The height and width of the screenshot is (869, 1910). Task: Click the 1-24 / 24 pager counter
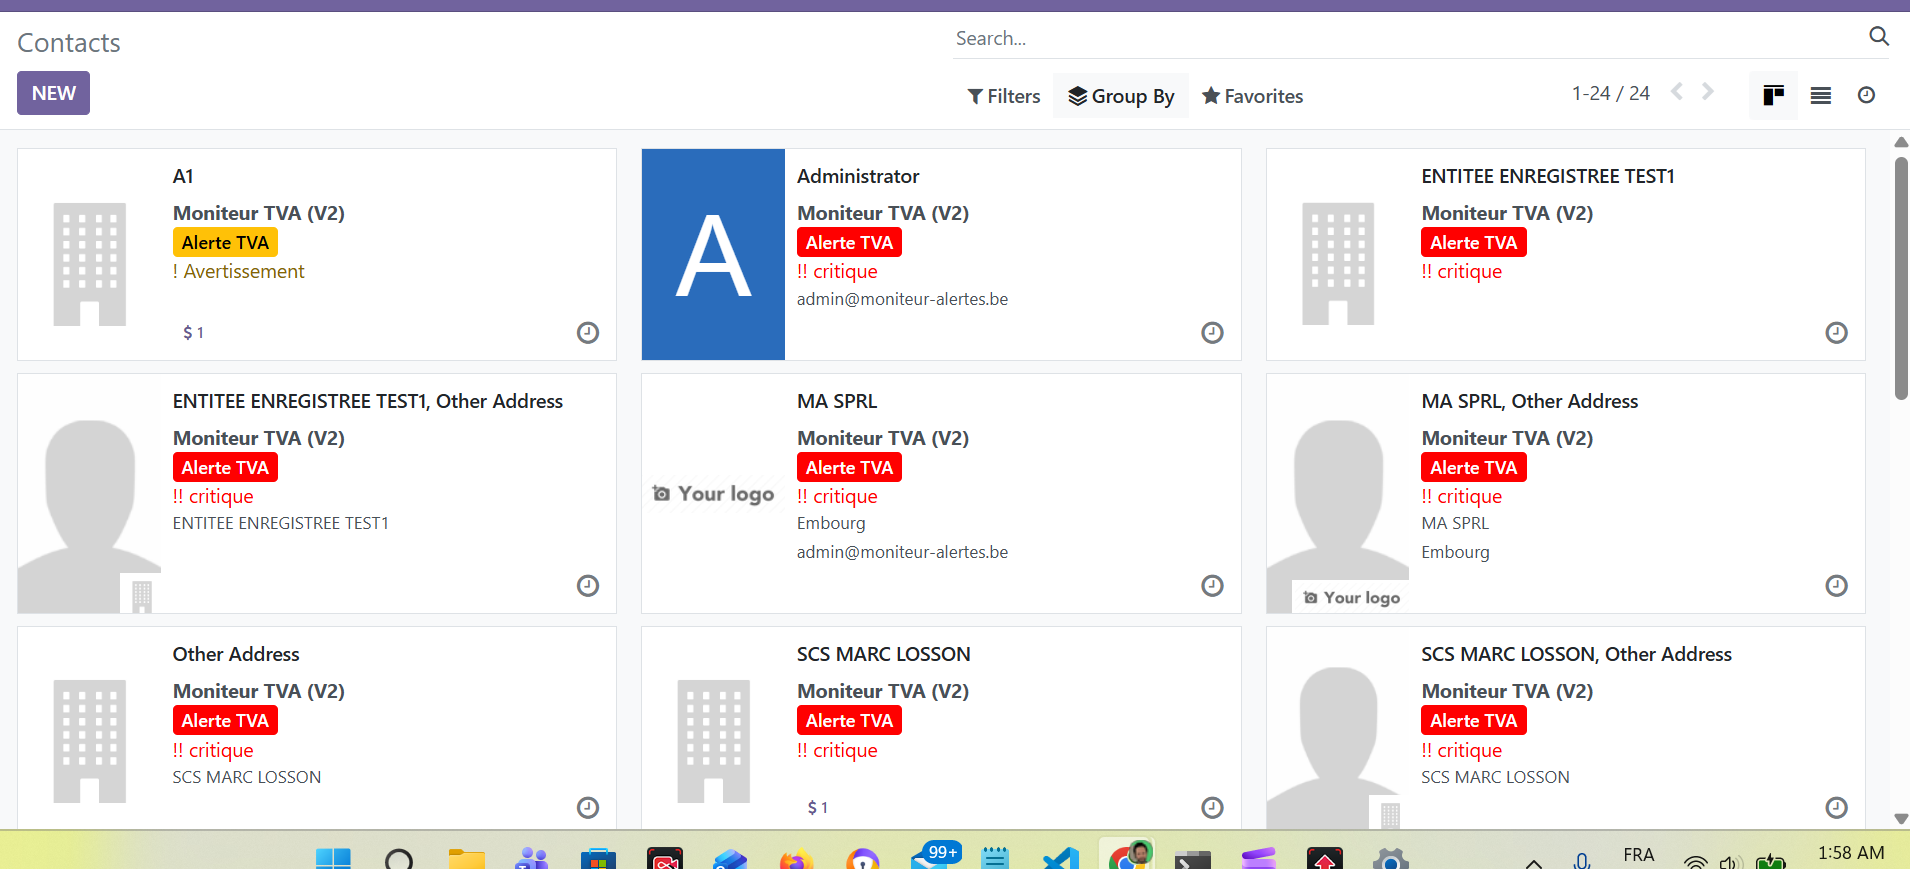[x=1610, y=93]
